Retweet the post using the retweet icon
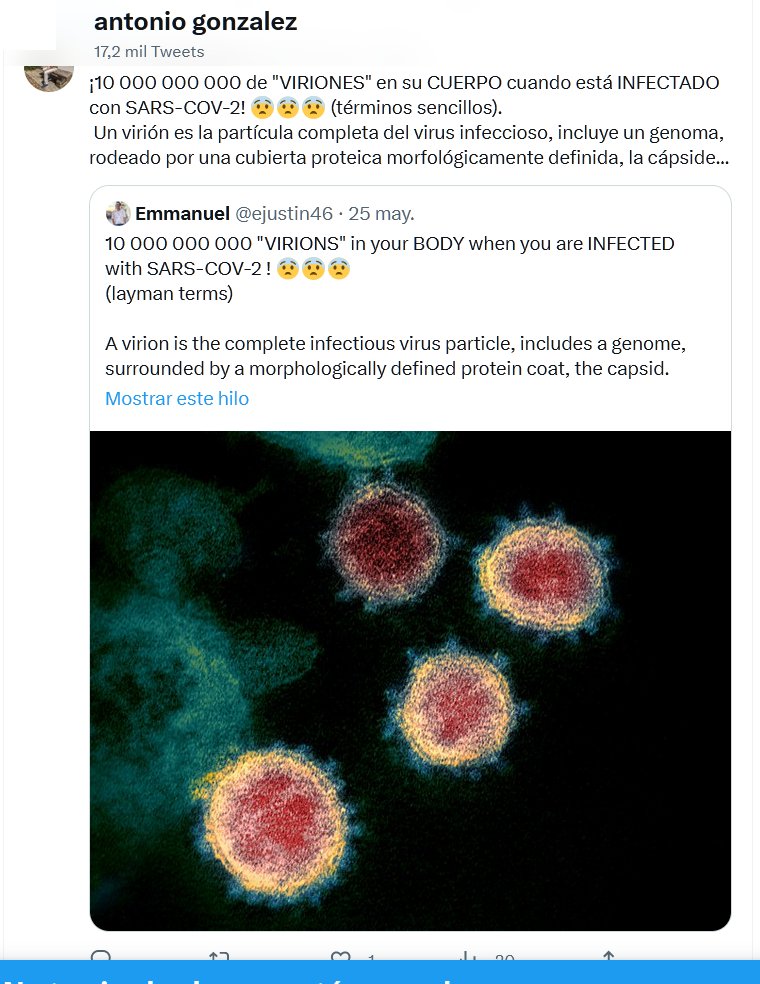Image resolution: width=760 pixels, height=984 pixels. pos(220,957)
